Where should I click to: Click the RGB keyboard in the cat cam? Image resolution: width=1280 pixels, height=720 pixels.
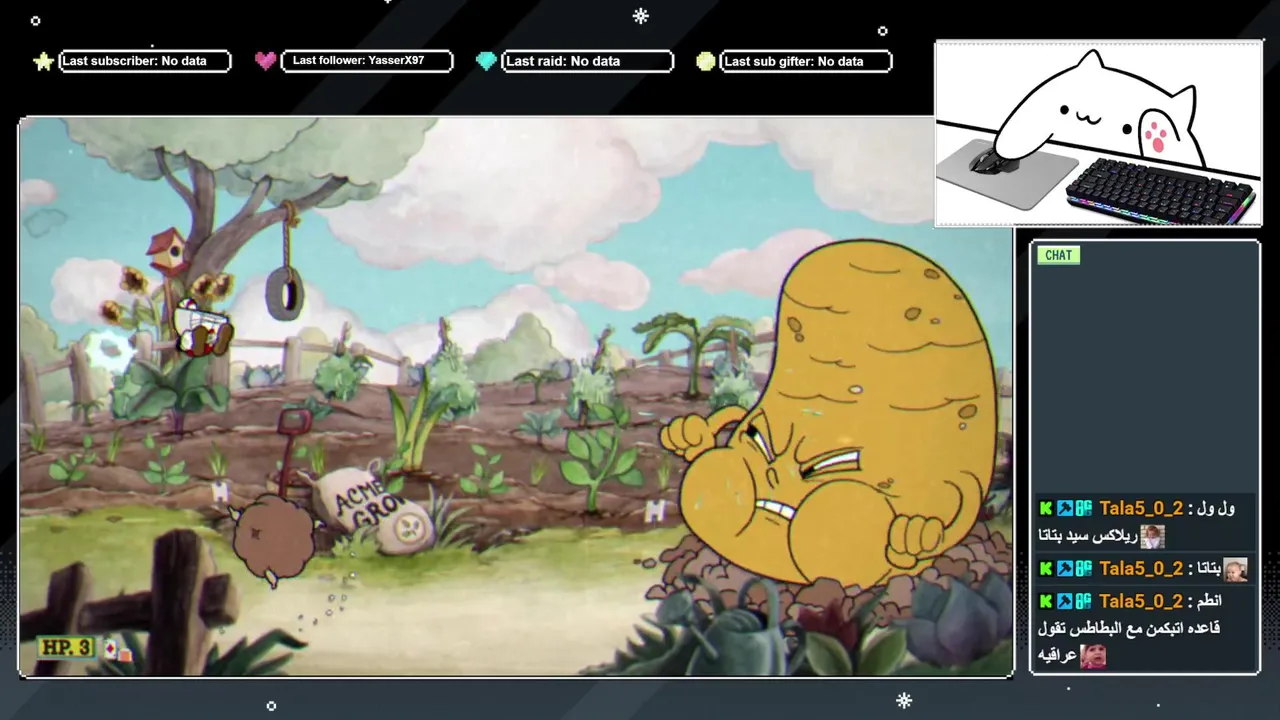pyautogui.click(x=1160, y=192)
